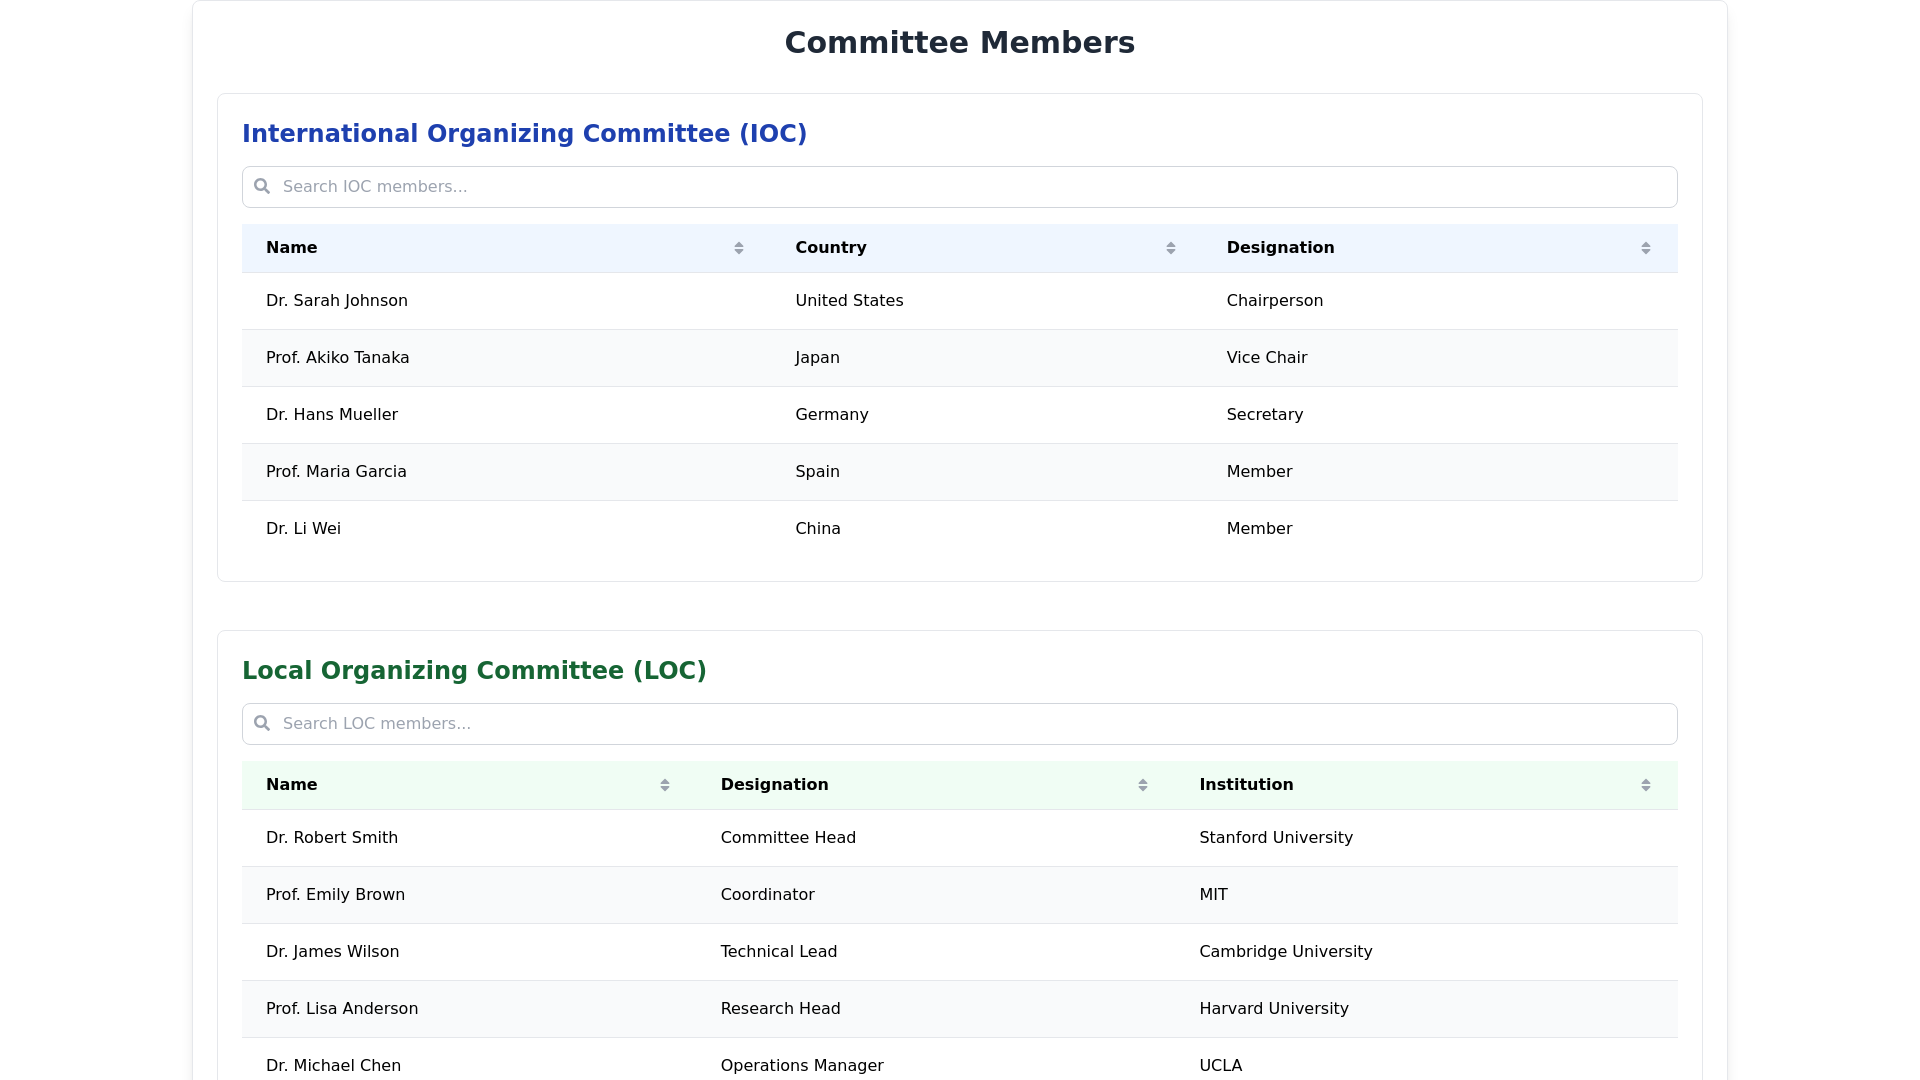Click the IOC search magnifier icon
The image size is (1920, 1080).
(x=262, y=187)
